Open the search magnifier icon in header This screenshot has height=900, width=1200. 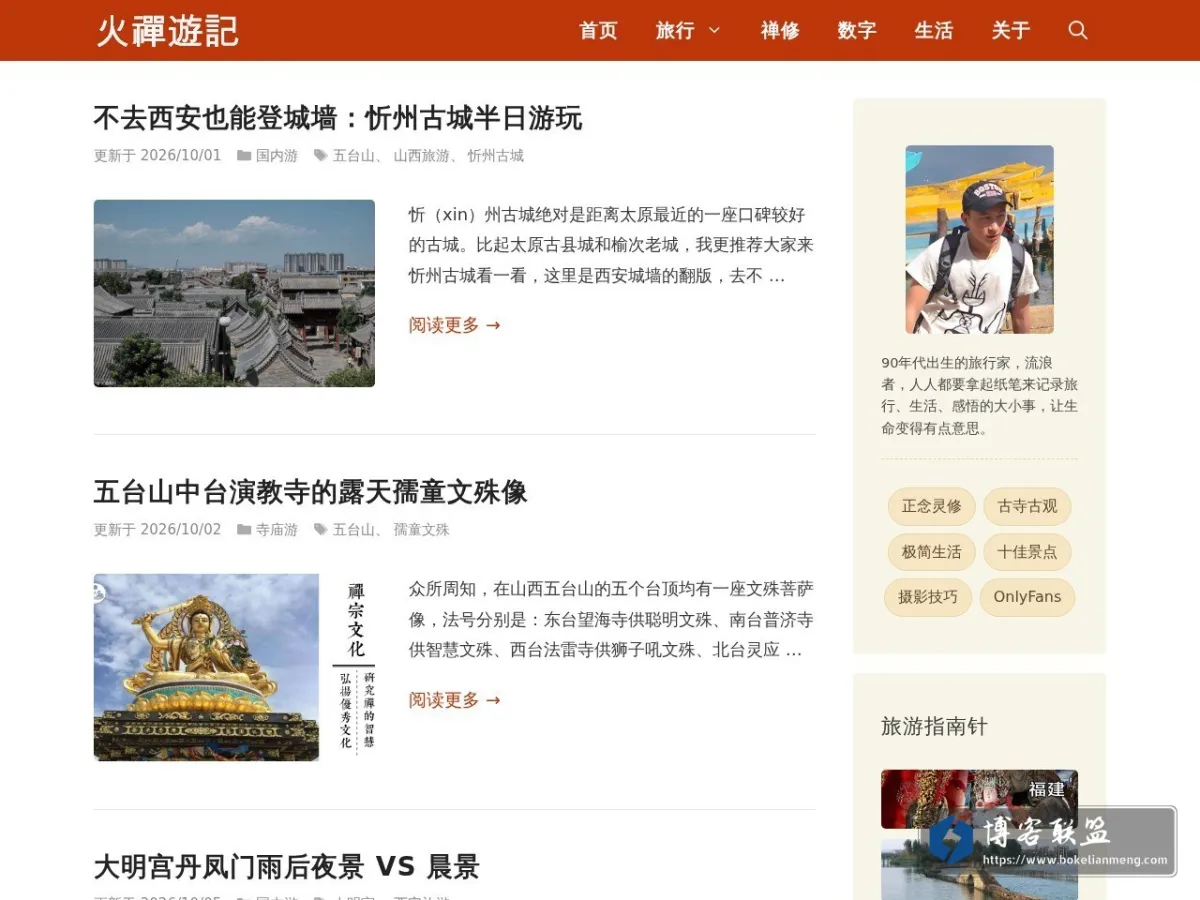coord(1077,30)
